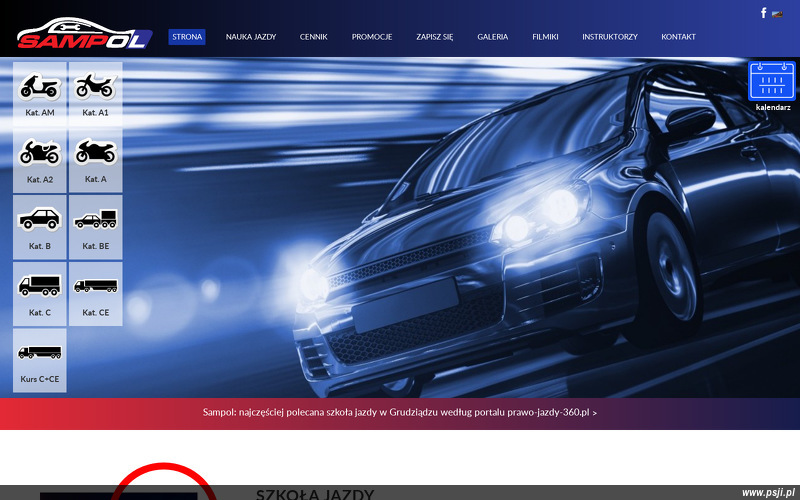Open the Kat. AM scooter category
Screen dimensions: 800x500
click(x=40, y=94)
